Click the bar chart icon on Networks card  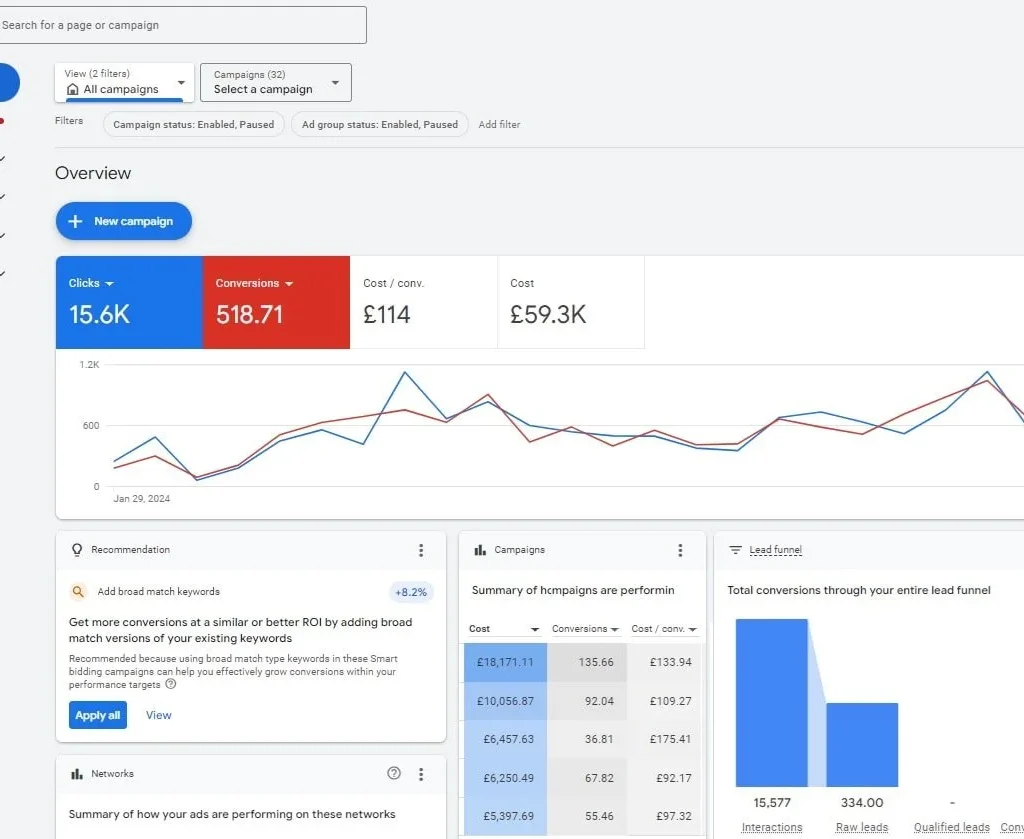pyautogui.click(x=77, y=774)
